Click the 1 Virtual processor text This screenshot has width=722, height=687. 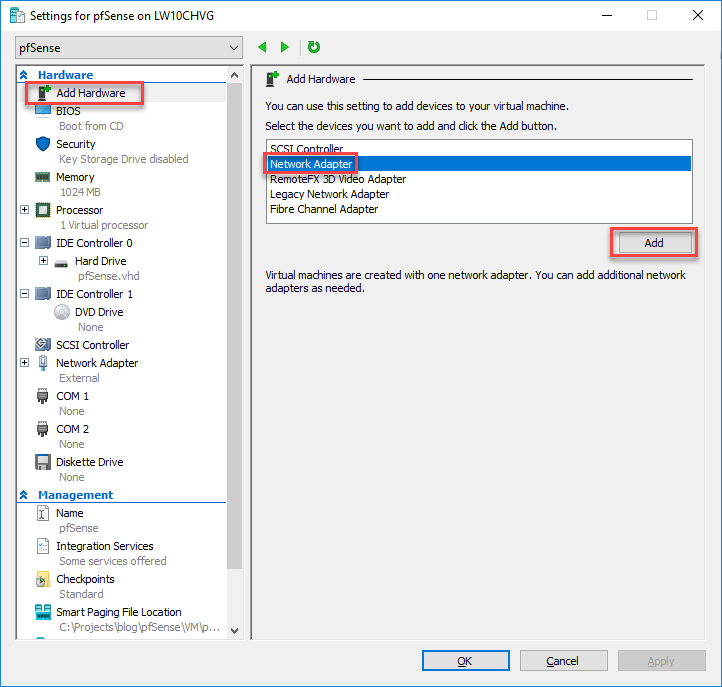click(104, 225)
